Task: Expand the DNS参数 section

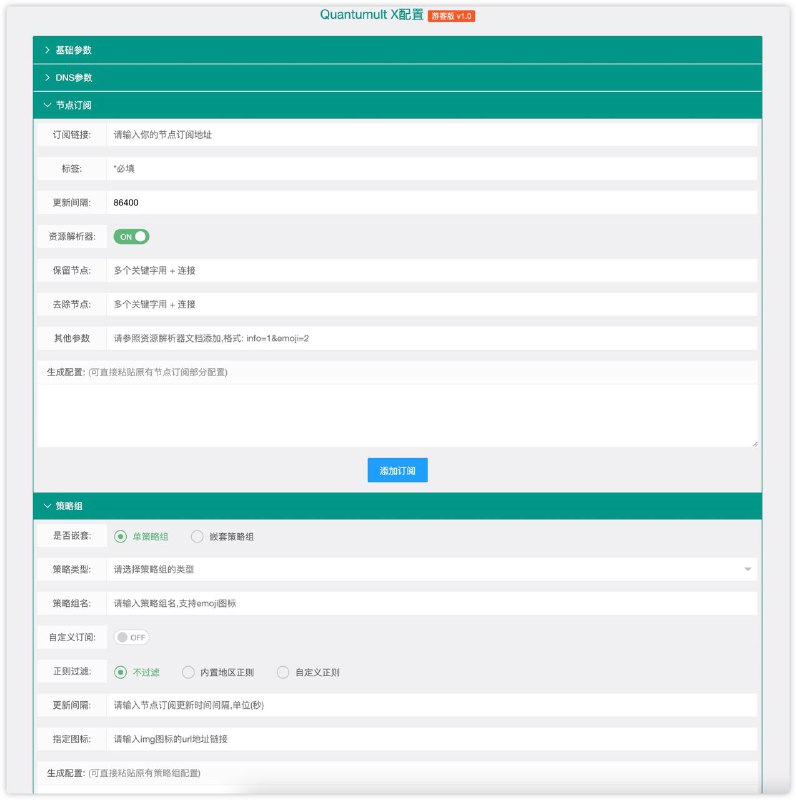Action: 397,78
